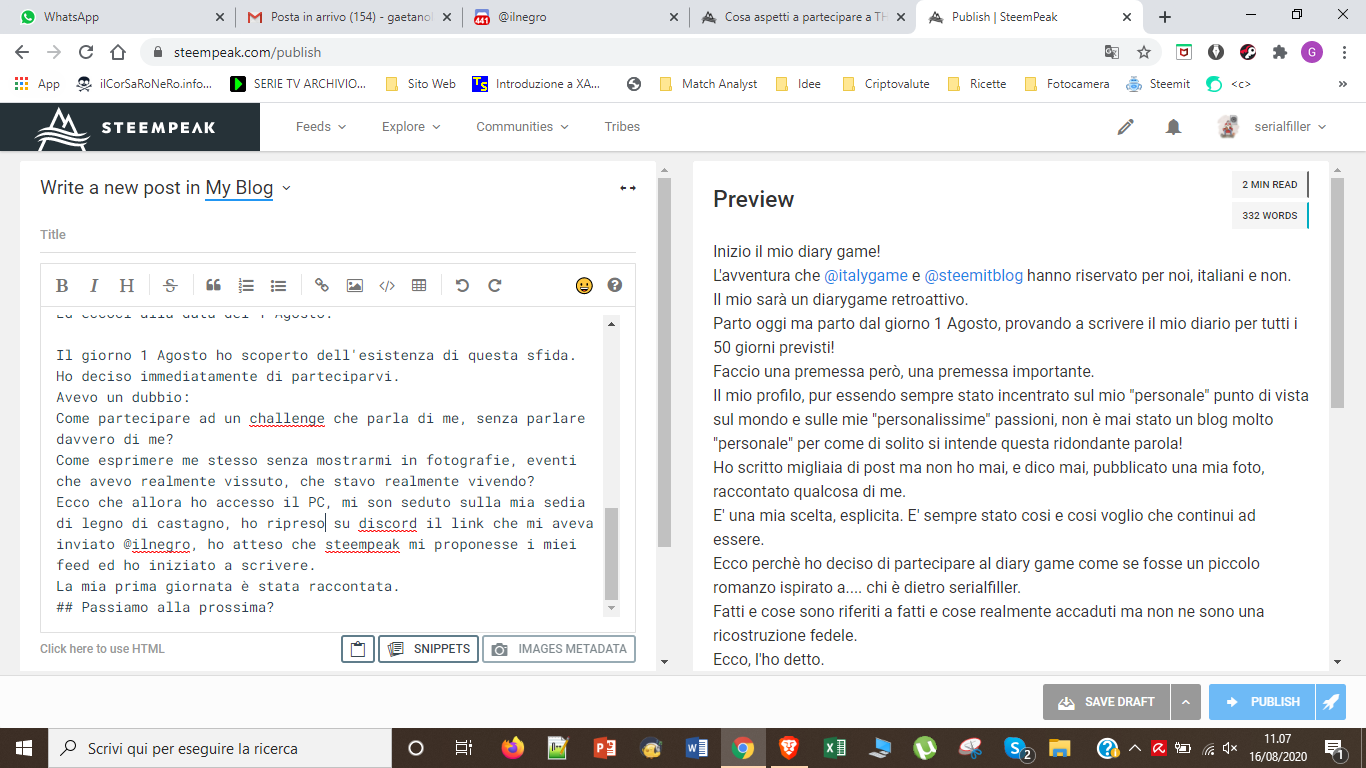Insert a table from the editor toolbar
The image size is (1366, 768).
(419, 286)
